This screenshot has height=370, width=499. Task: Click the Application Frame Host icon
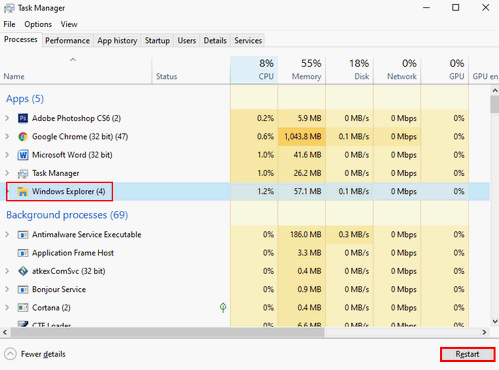23,253
